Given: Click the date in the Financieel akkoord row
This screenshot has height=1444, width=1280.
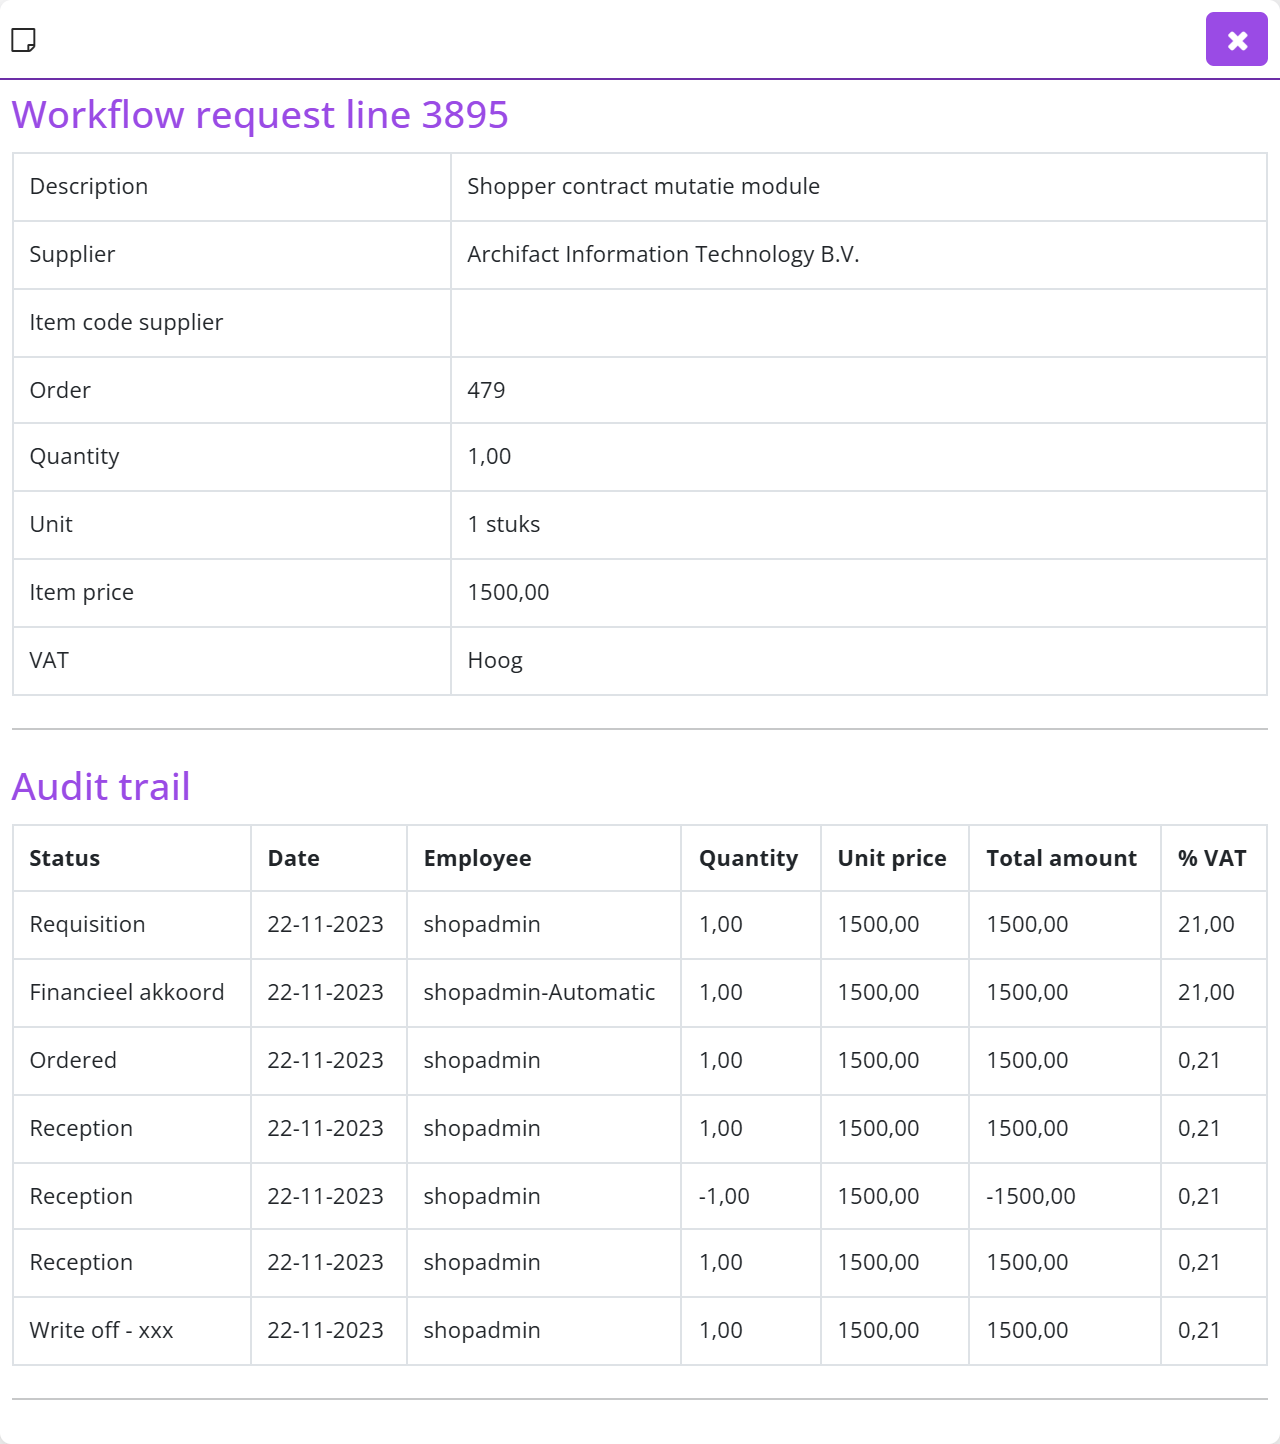Looking at the screenshot, I should (x=326, y=992).
